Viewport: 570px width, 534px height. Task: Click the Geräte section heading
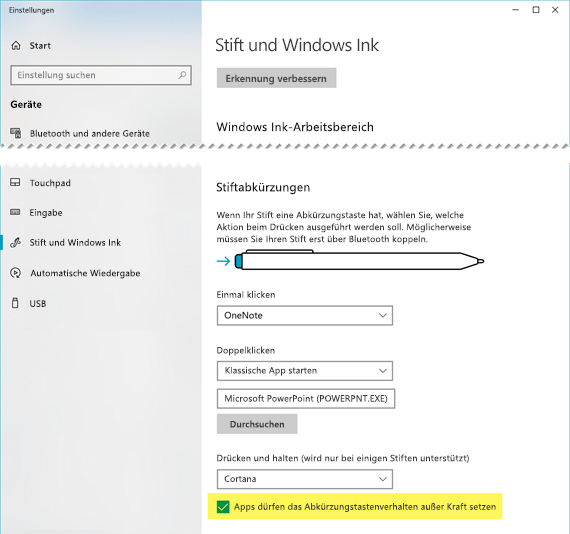(26, 105)
